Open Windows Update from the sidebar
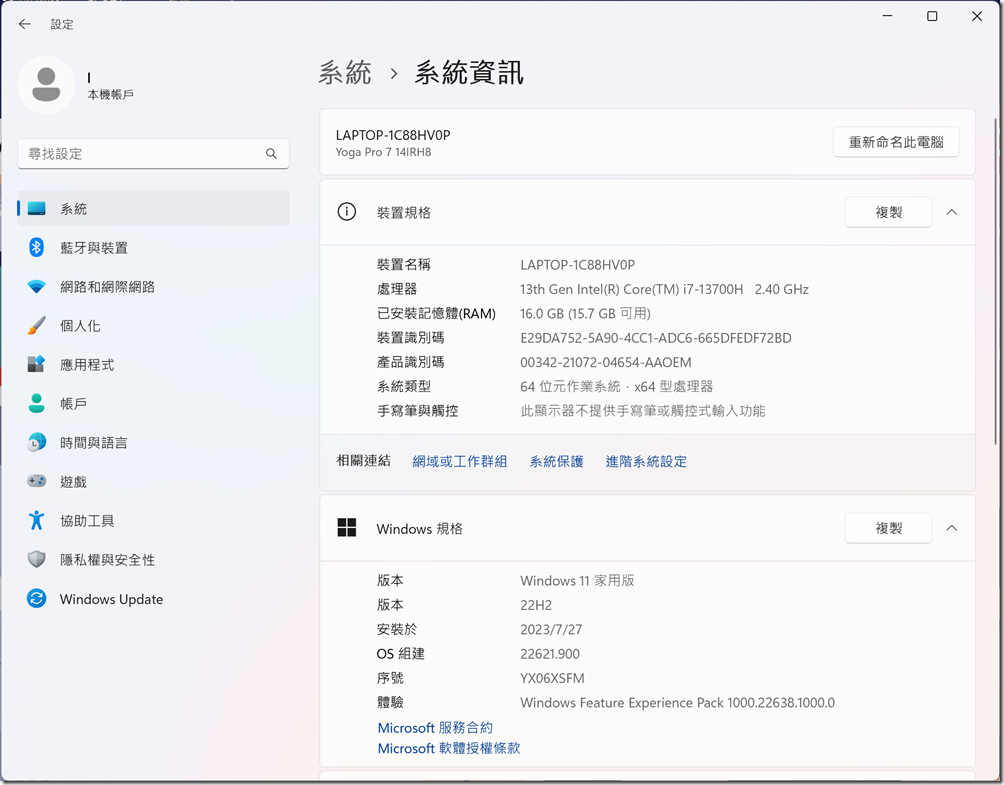Image resolution: width=1004 pixels, height=785 pixels. [x=110, y=600]
